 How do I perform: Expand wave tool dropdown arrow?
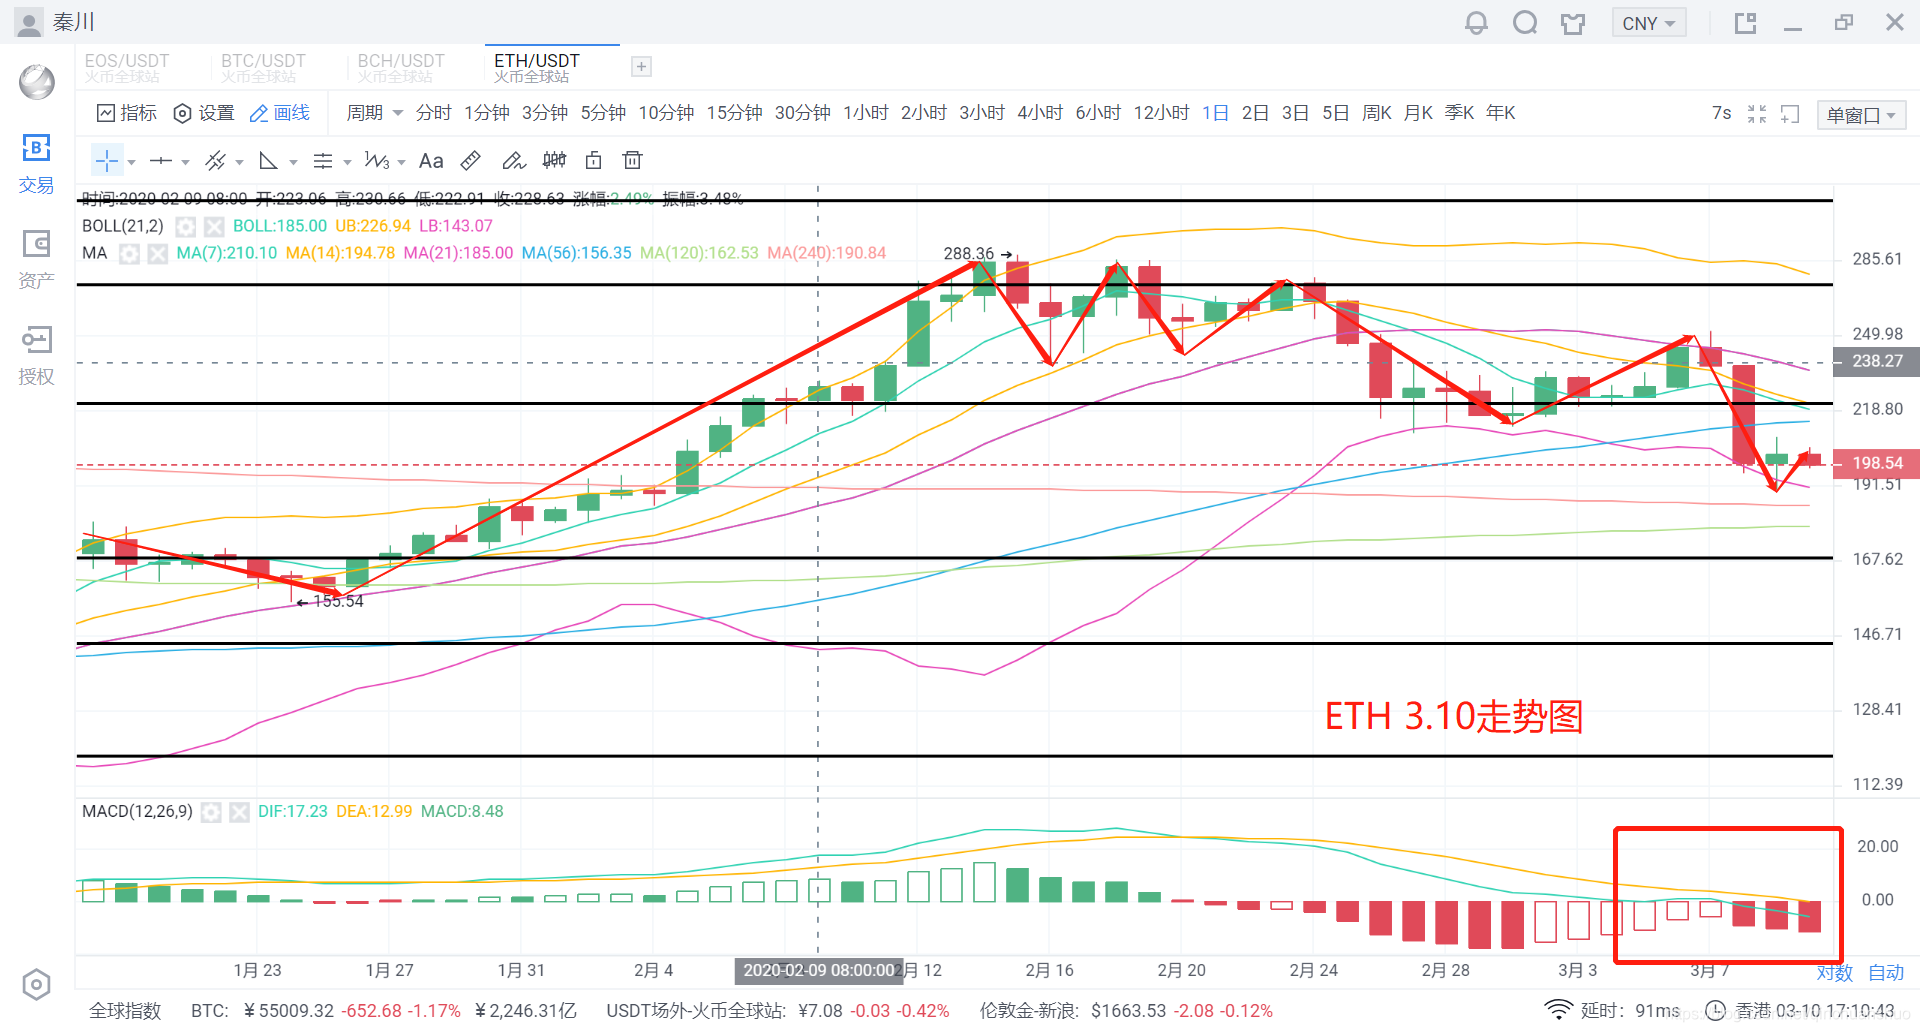point(401,162)
